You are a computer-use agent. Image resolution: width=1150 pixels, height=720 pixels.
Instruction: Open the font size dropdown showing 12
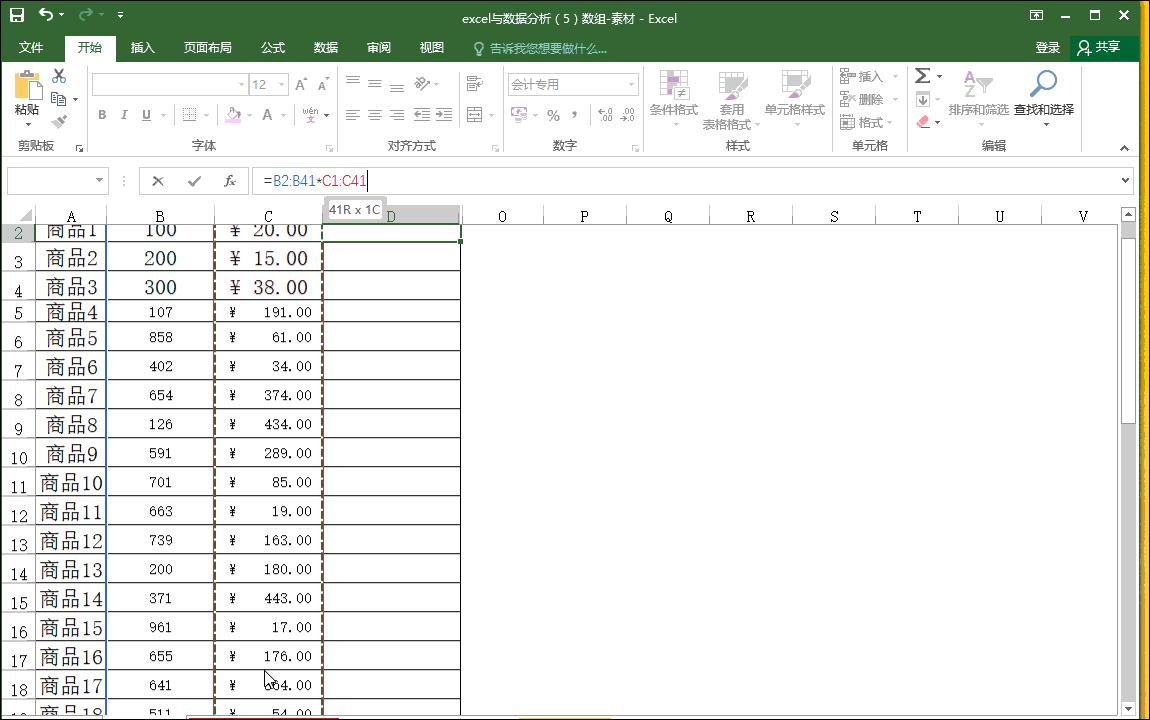point(281,85)
